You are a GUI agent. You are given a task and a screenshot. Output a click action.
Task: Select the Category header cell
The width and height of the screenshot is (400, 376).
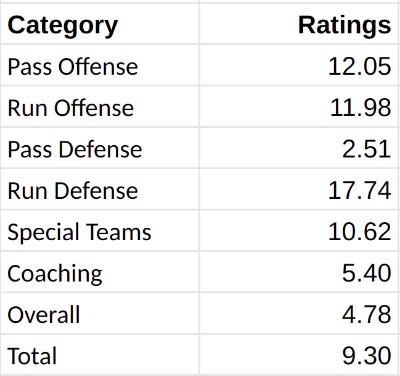point(100,24)
